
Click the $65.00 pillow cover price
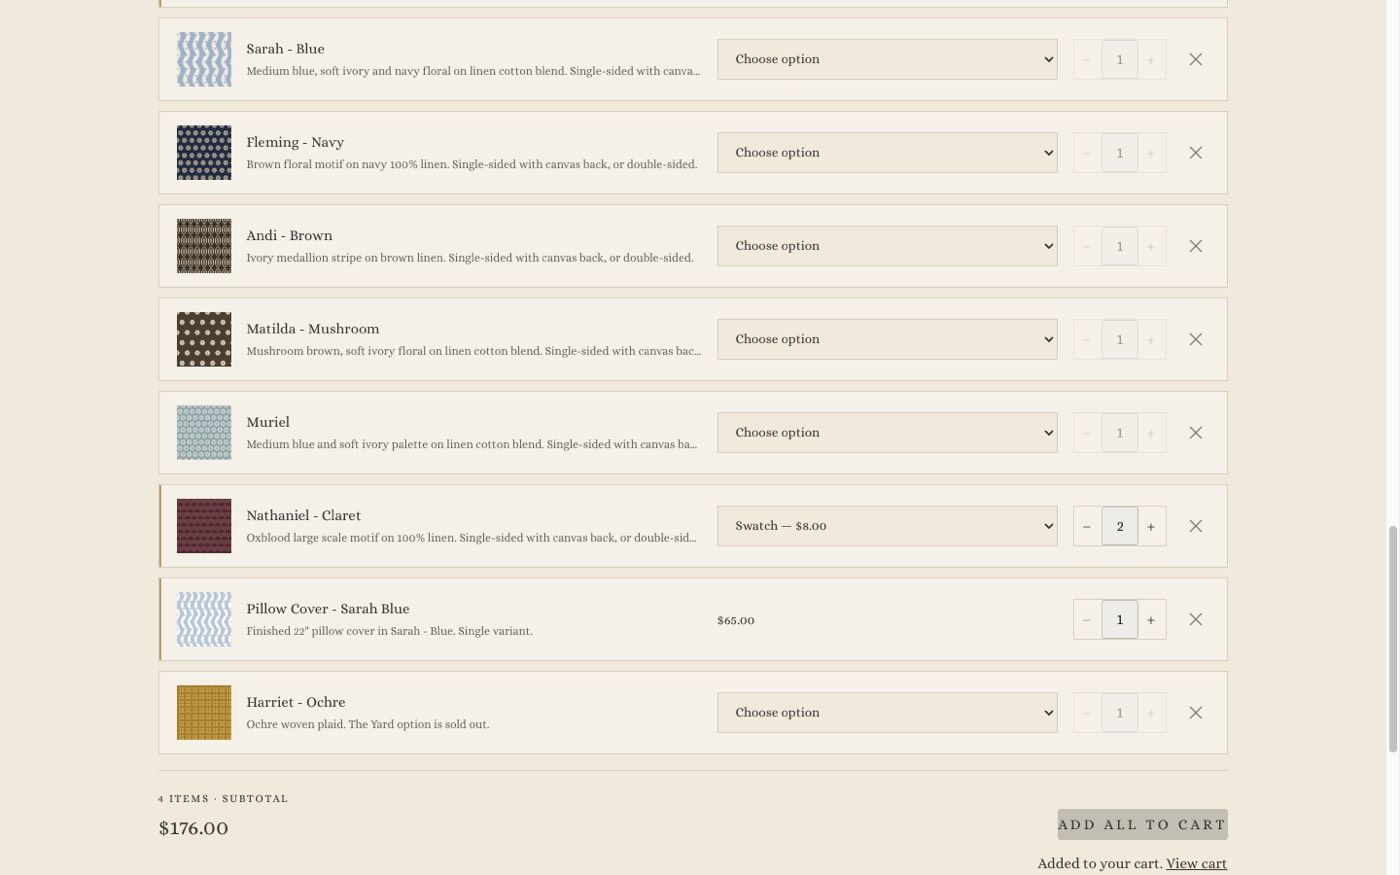(736, 620)
